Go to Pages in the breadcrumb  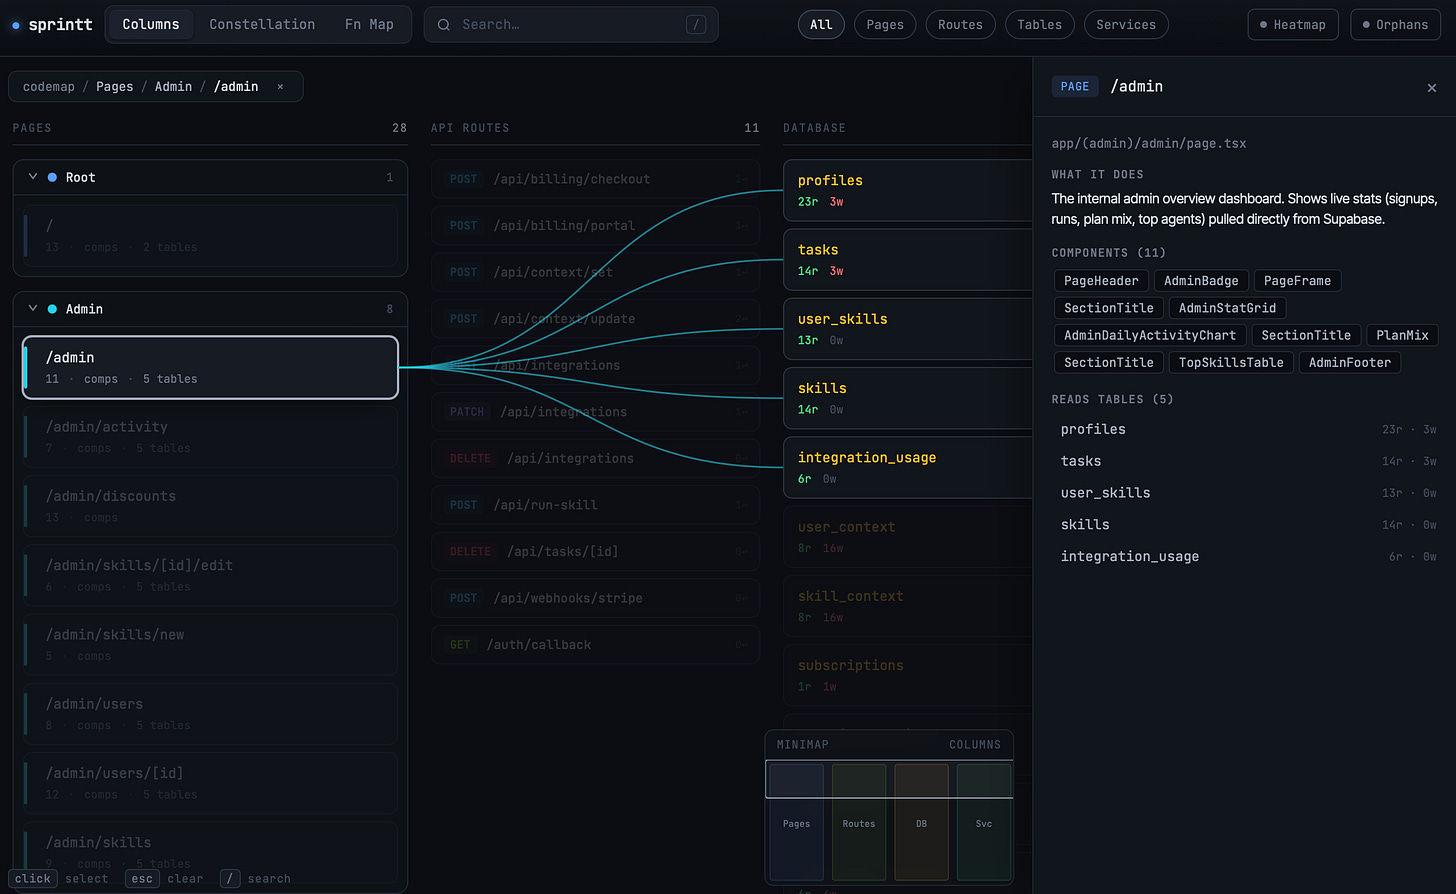115,87
